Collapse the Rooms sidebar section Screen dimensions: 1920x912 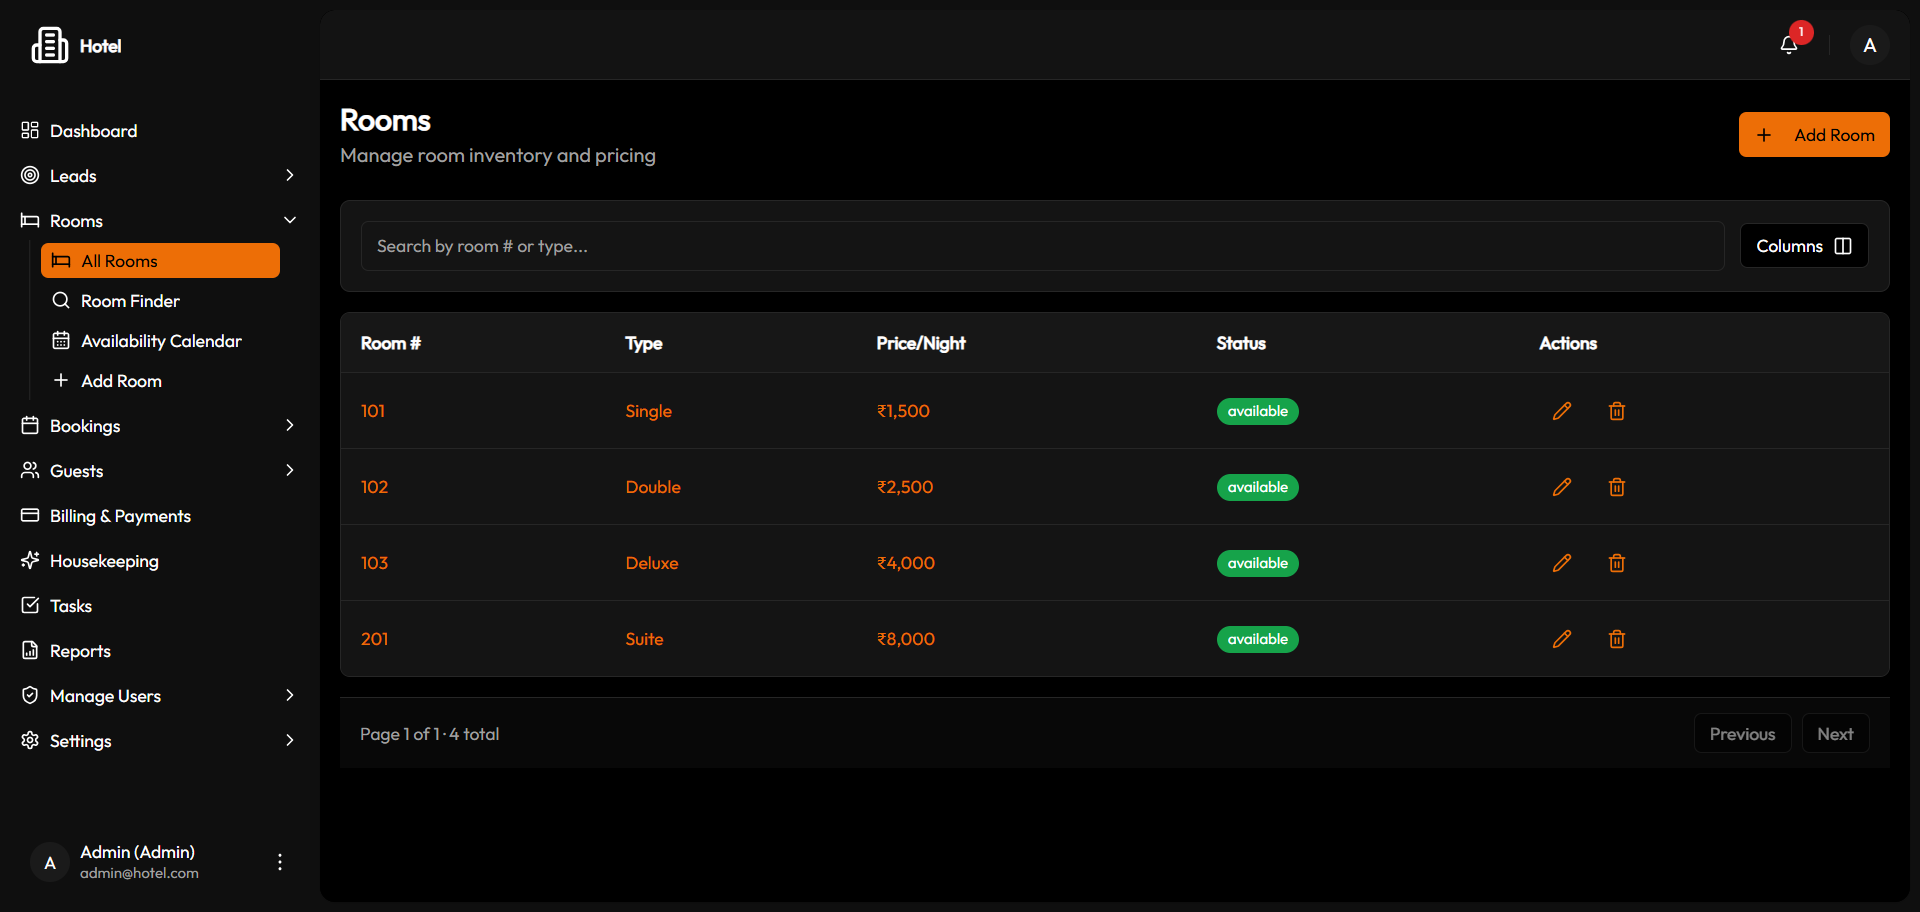(x=289, y=221)
